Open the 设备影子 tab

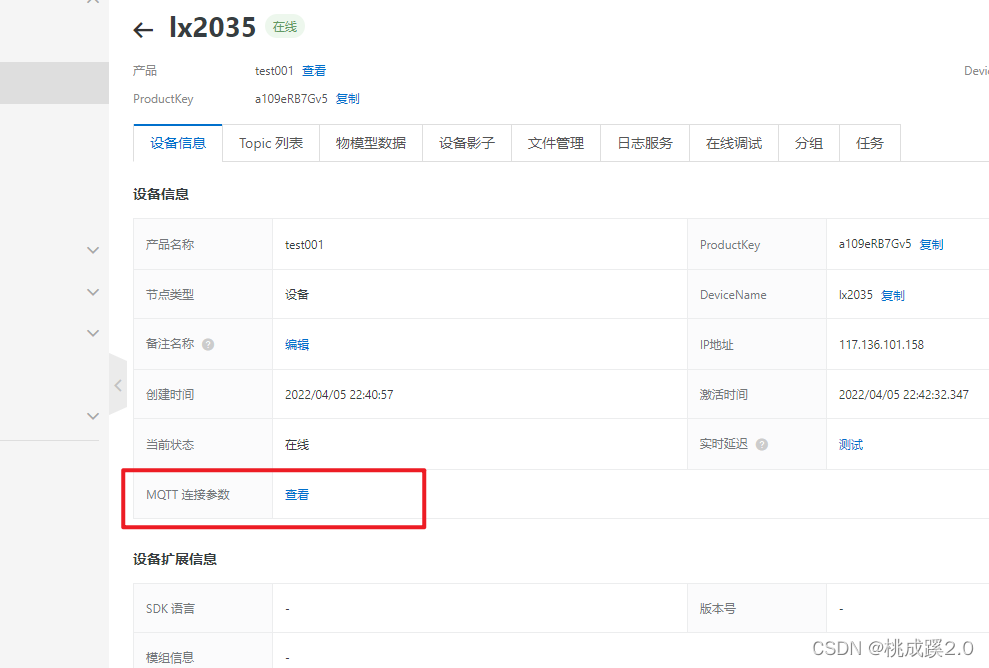pyautogui.click(x=467, y=143)
